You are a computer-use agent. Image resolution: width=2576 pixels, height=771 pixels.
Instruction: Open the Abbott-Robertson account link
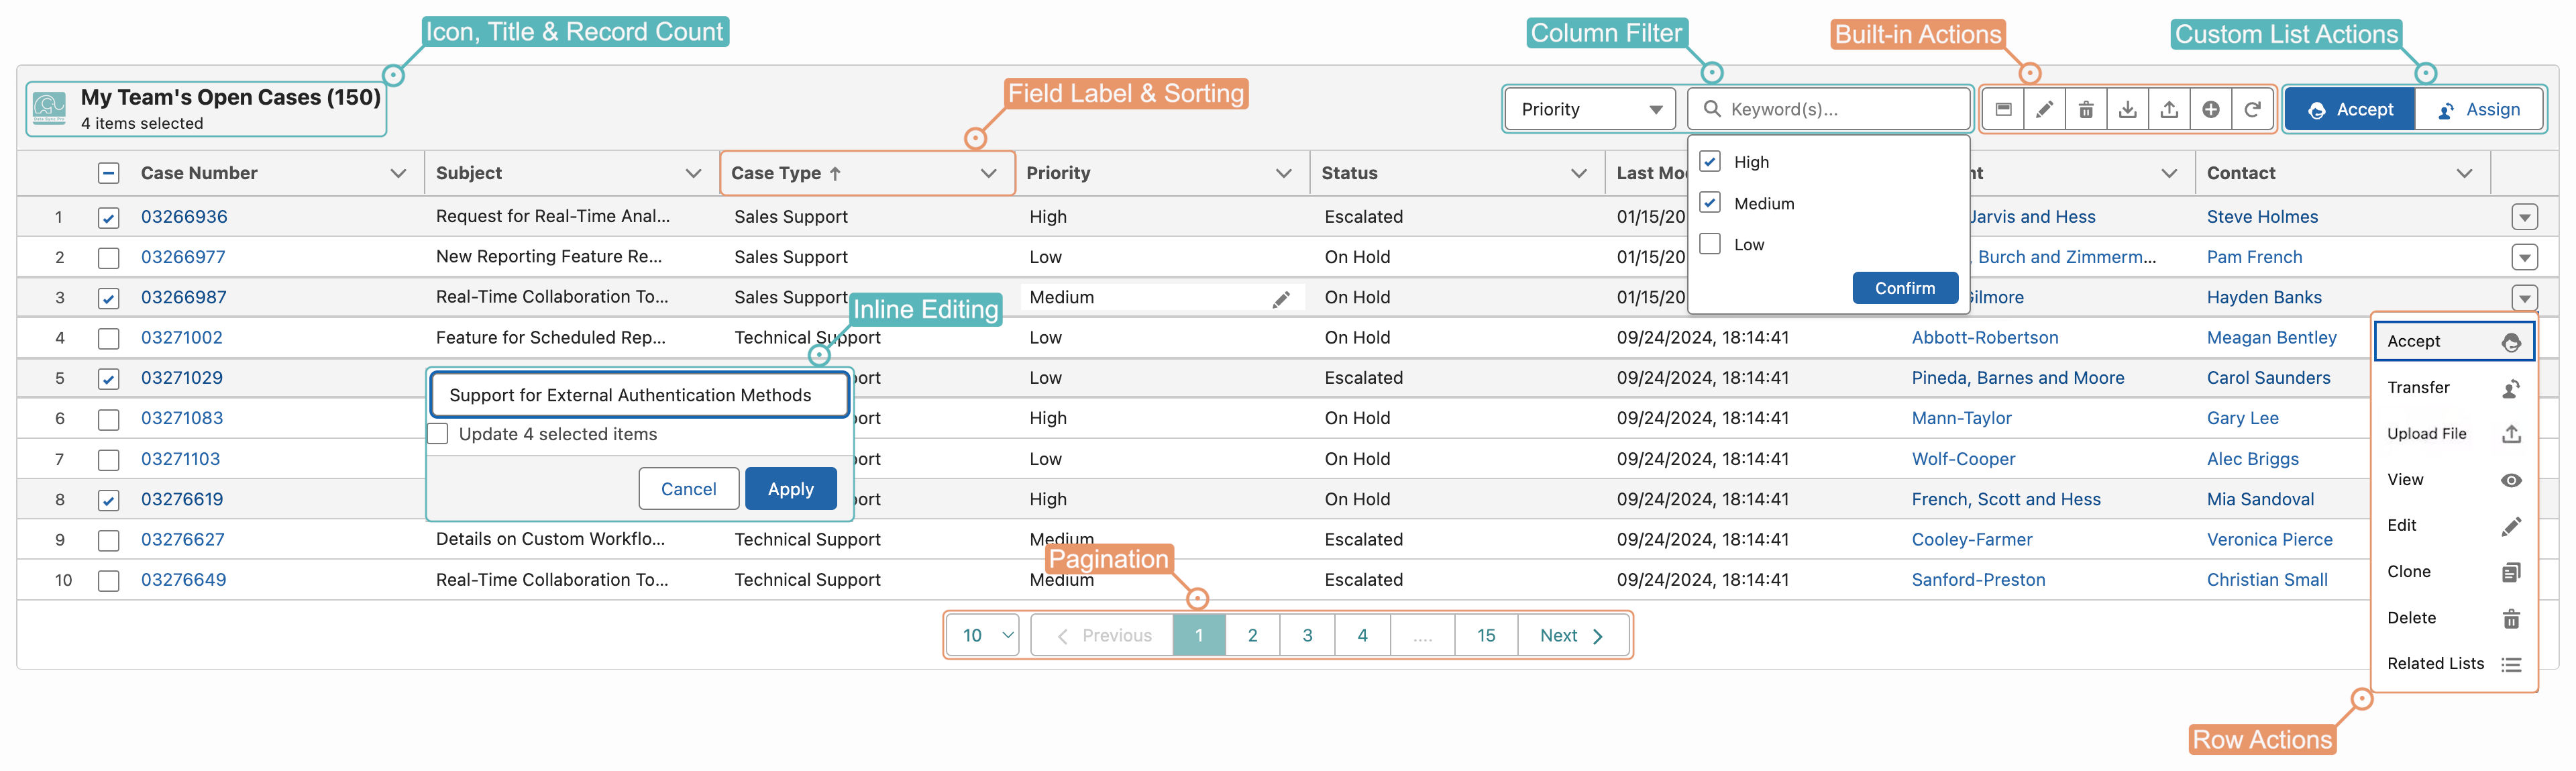pyautogui.click(x=1985, y=338)
